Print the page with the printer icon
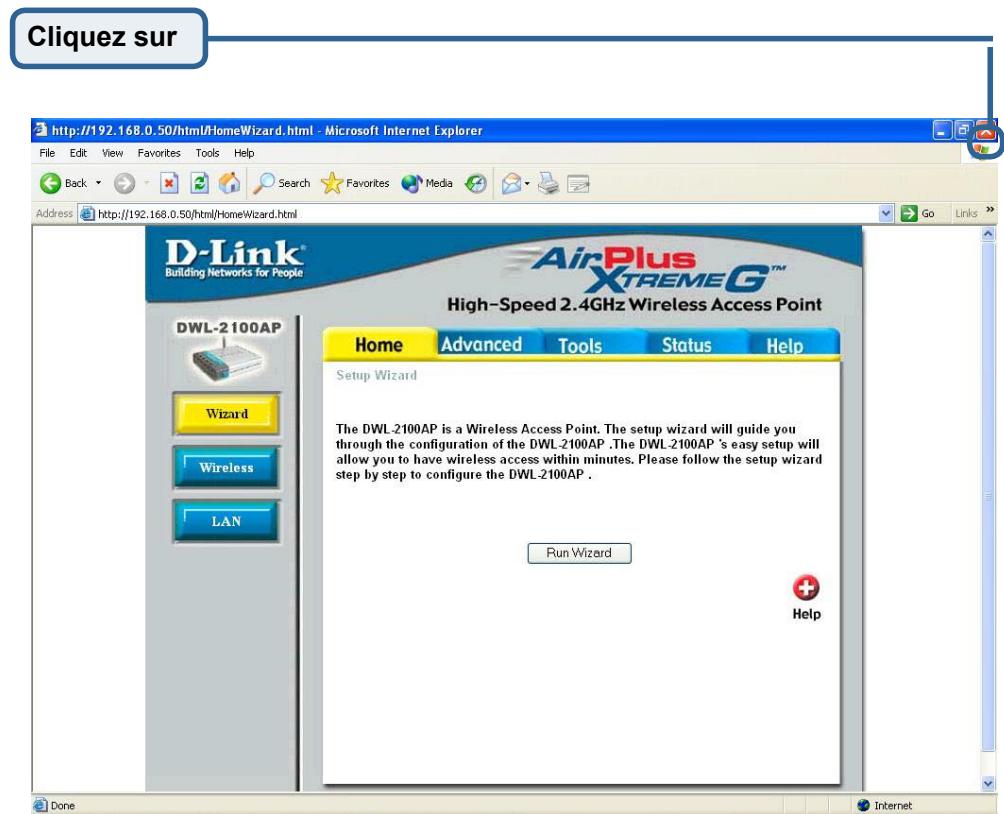1004x814 pixels. (x=548, y=184)
